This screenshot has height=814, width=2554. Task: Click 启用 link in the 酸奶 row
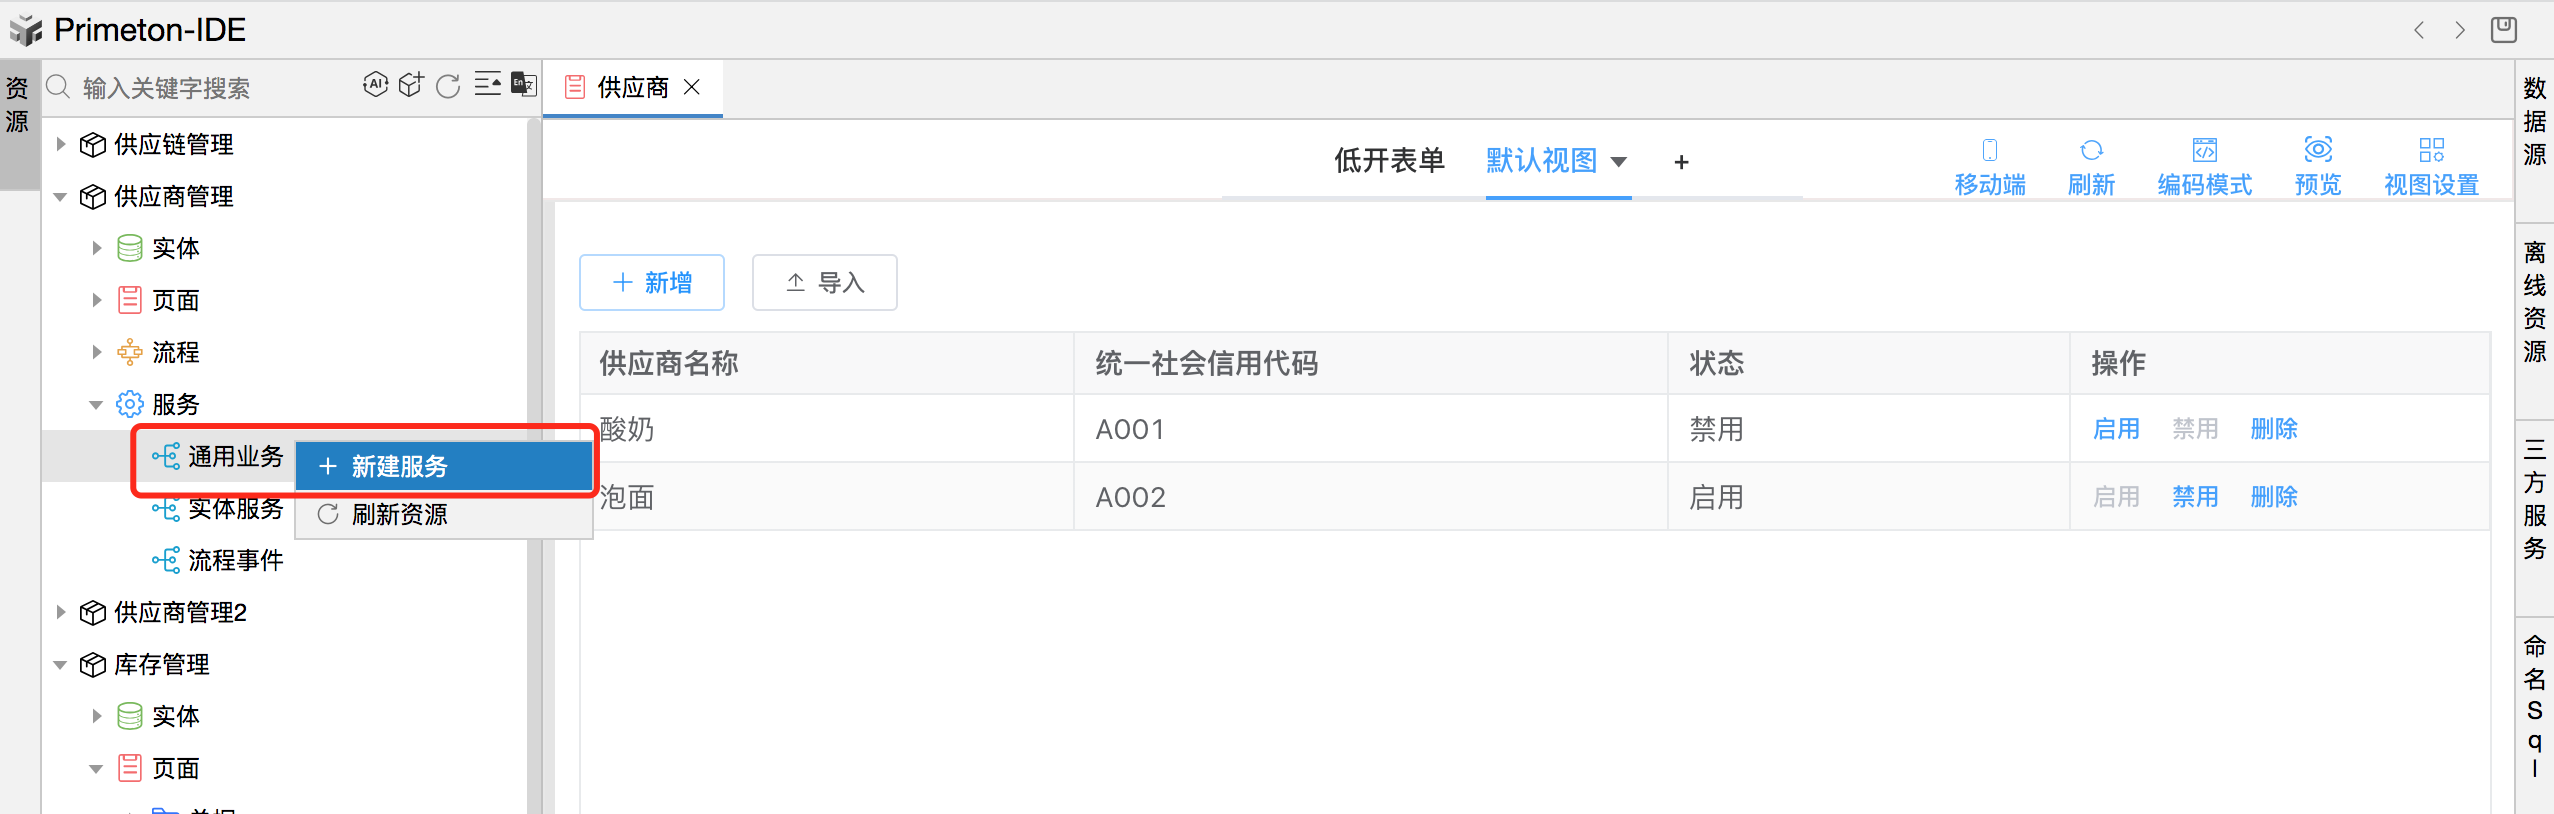[2116, 429]
